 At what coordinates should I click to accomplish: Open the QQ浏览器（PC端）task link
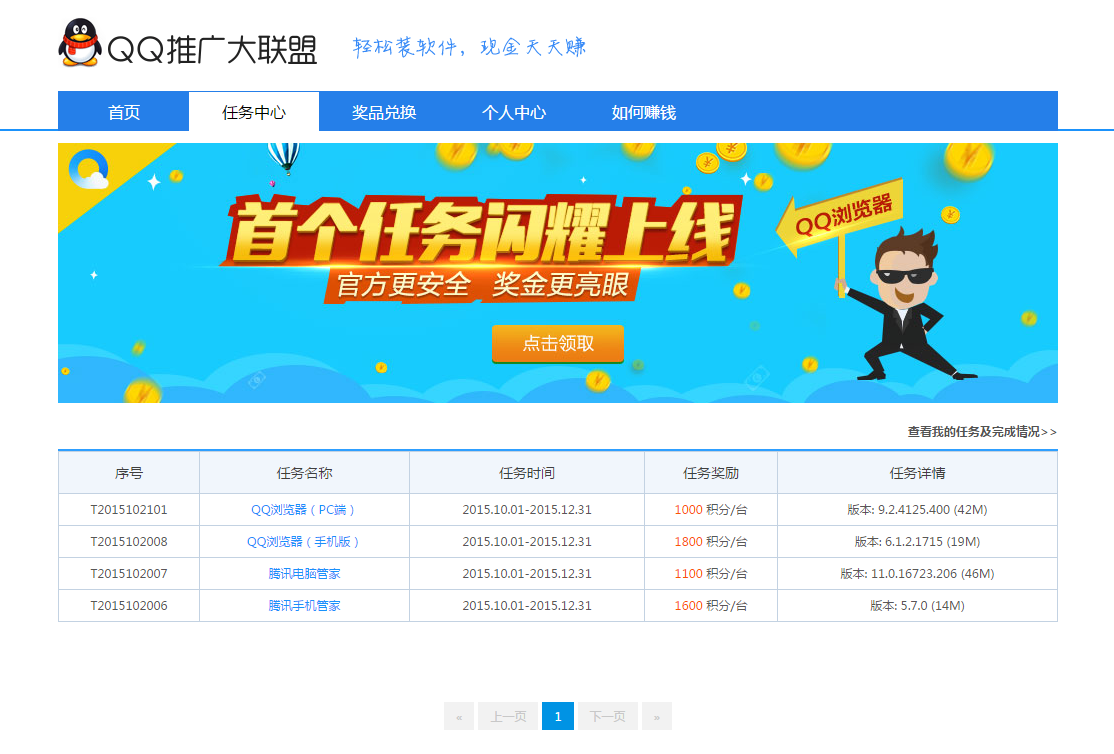tap(303, 509)
